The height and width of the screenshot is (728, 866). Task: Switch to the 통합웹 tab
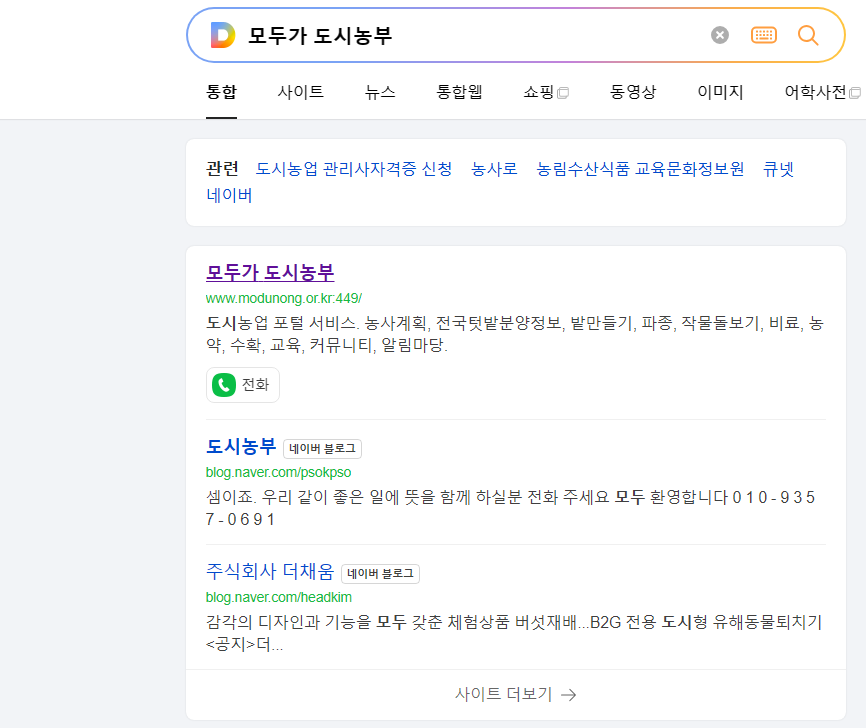pyautogui.click(x=460, y=92)
